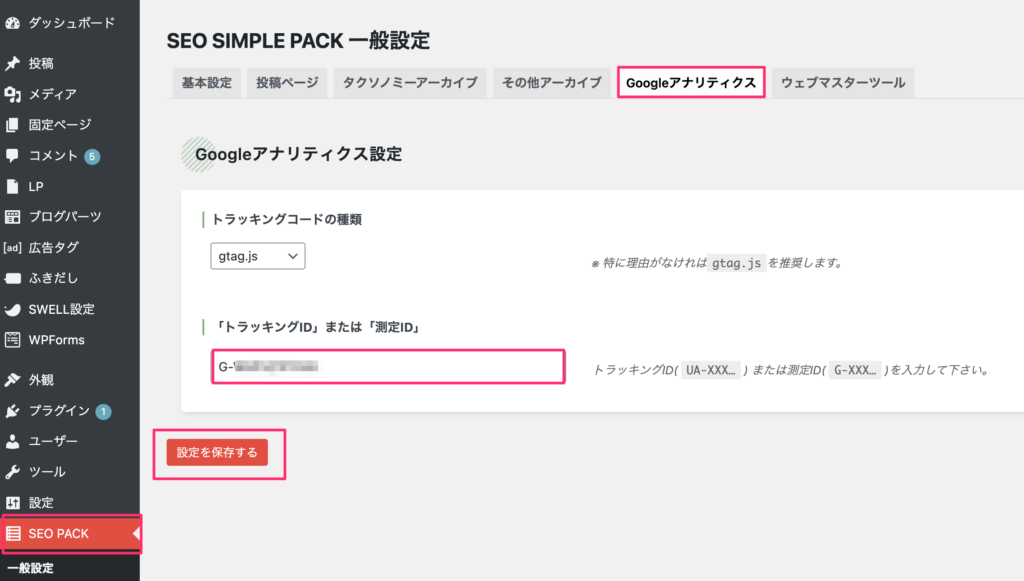Open the メディア media library icon
The height and width of the screenshot is (581, 1024).
coord(12,94)
